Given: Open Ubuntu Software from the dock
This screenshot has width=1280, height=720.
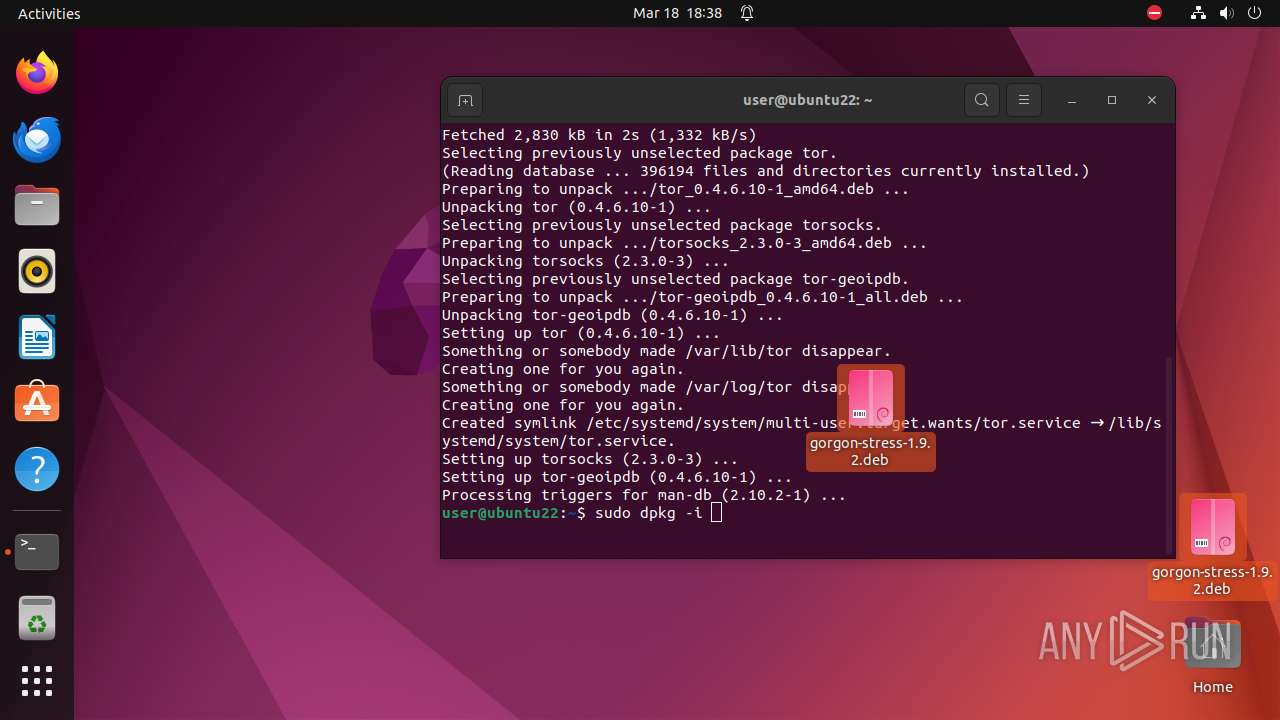Looking at the screenshot, I should click(x=37, y=403).
